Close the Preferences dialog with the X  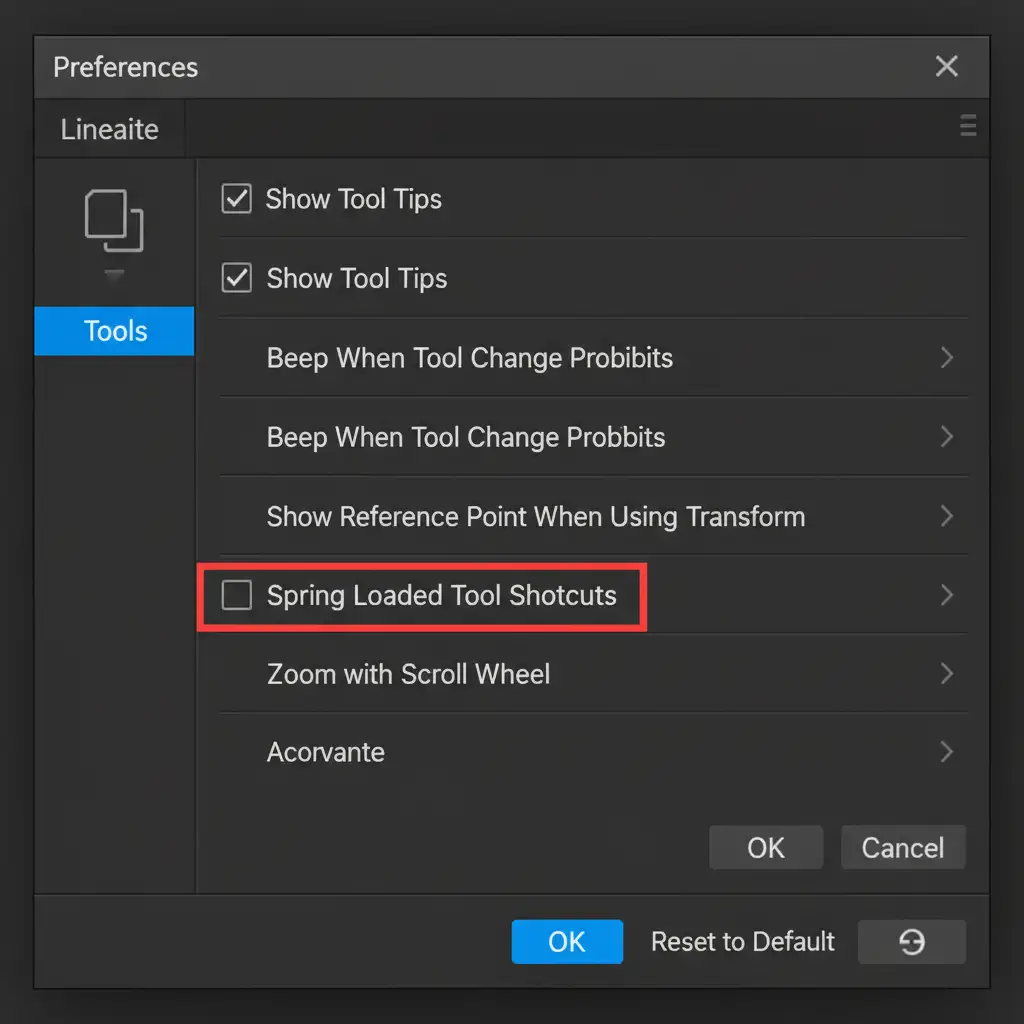(x=946, y=67)
